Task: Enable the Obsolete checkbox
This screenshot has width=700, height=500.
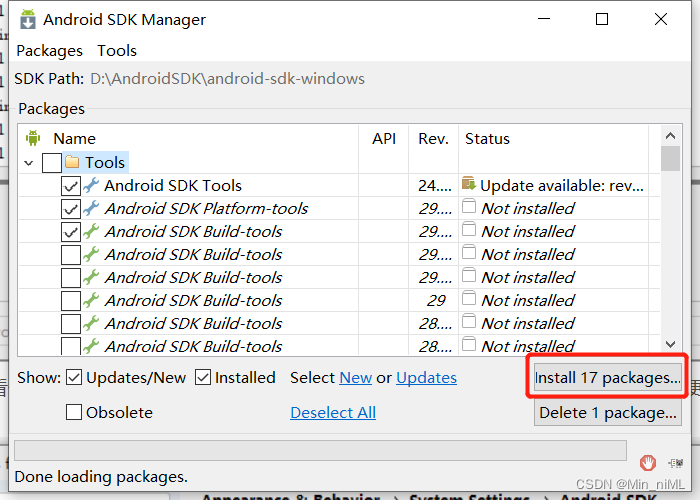Action: [74, 412]
